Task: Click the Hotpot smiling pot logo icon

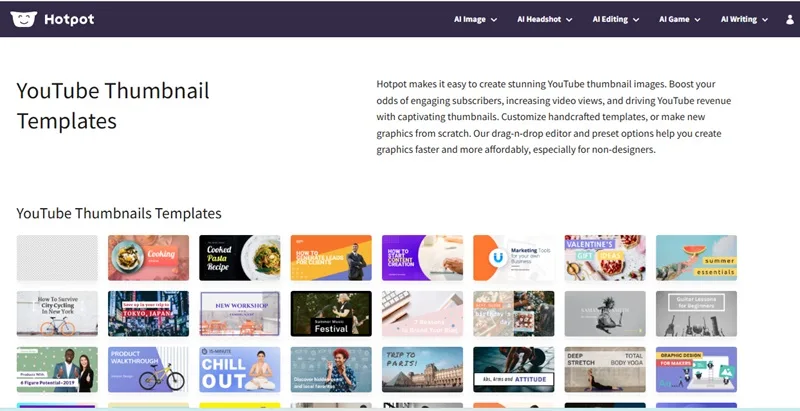Action: (x=23, y=19)
